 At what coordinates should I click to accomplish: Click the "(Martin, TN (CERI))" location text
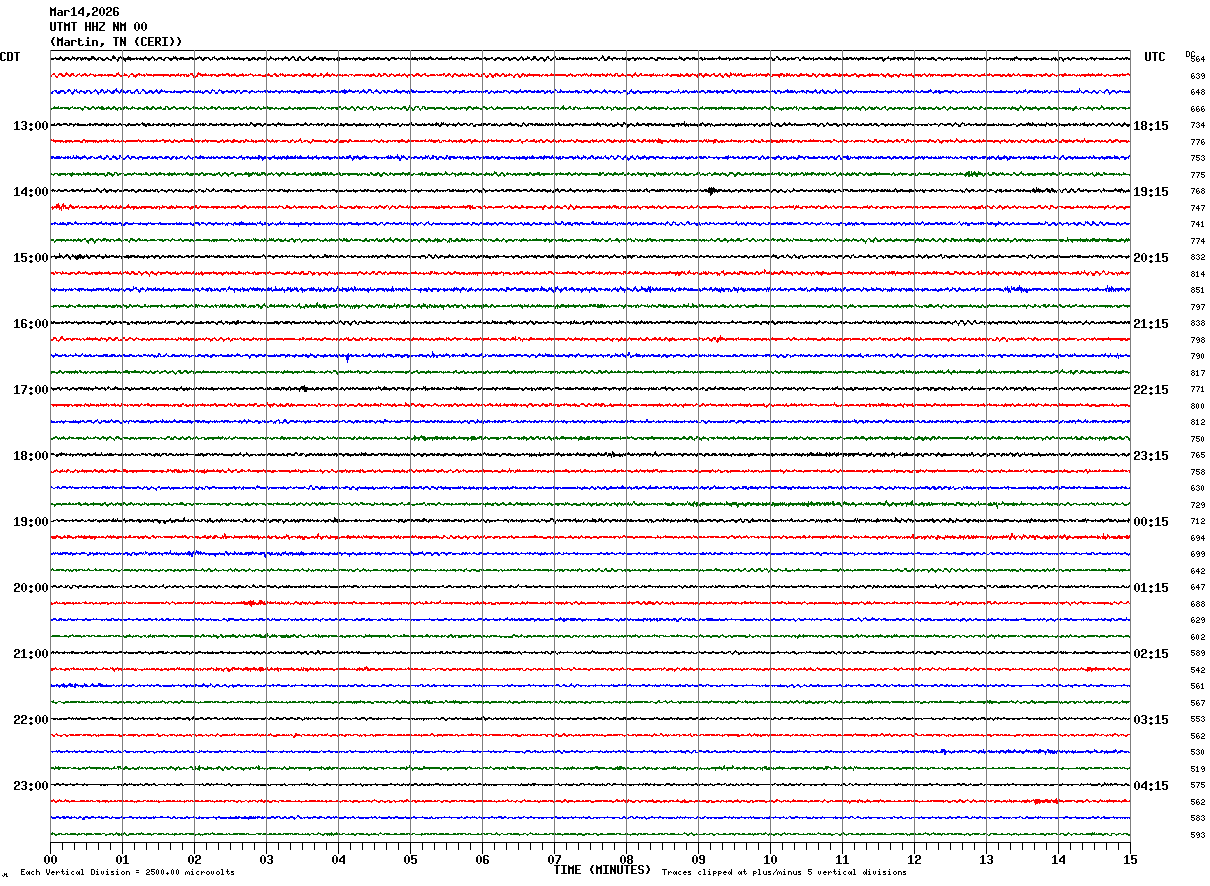pyautogui.click(x=116, y=42)
